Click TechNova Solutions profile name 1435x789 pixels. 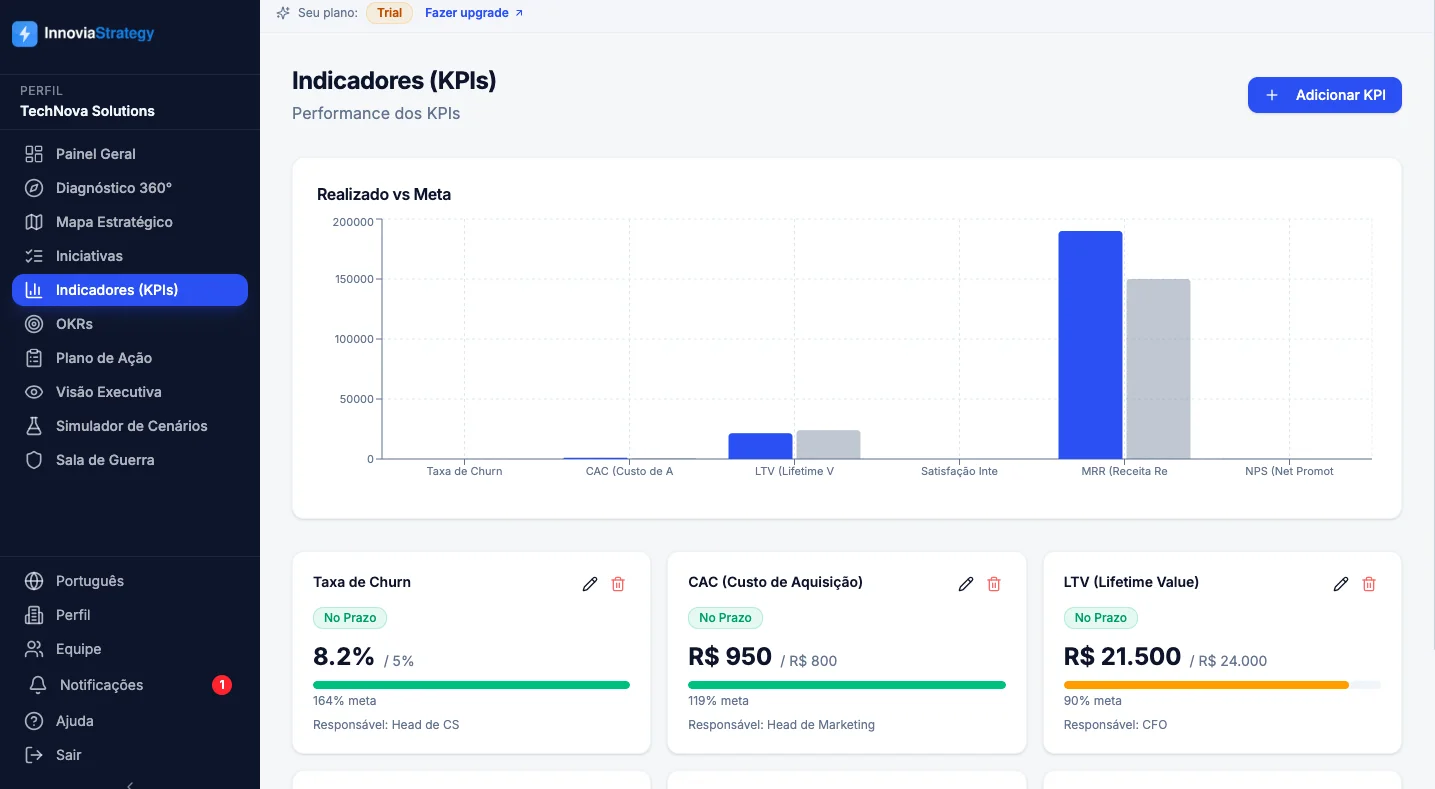pos(88,111)
